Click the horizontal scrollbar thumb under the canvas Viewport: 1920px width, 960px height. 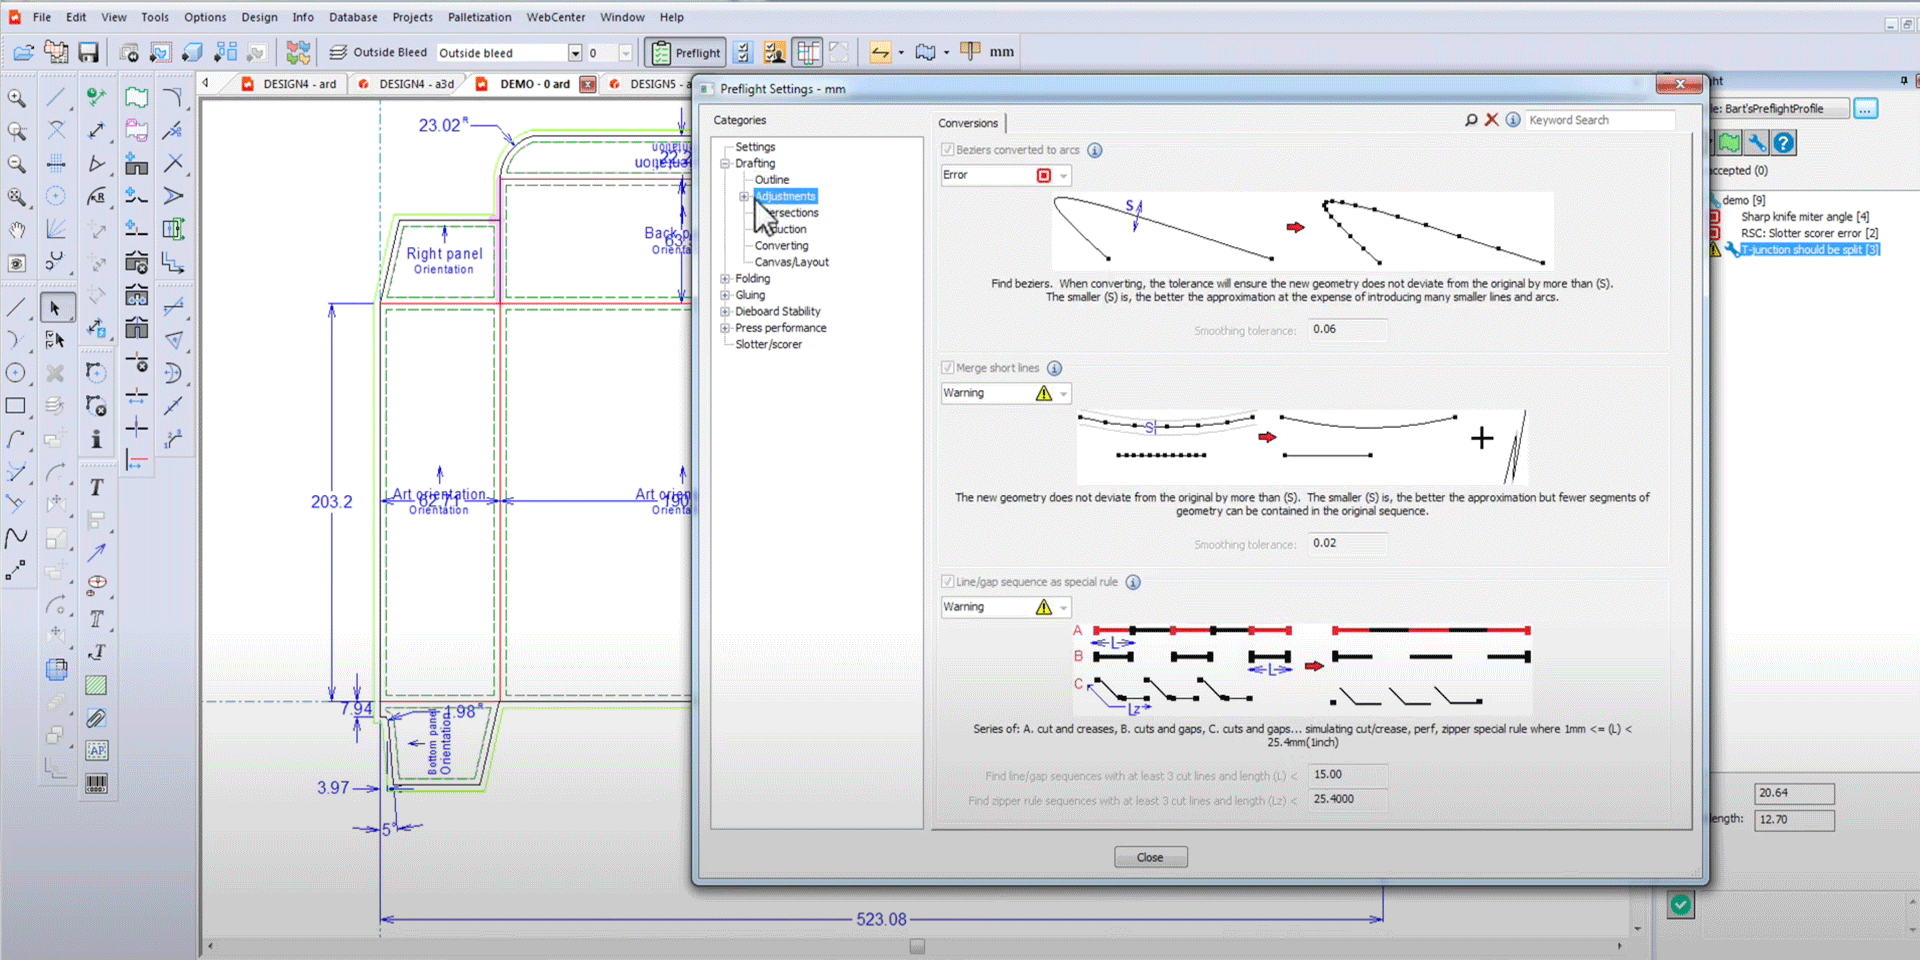pyautogui.click(x=917, y=946)
